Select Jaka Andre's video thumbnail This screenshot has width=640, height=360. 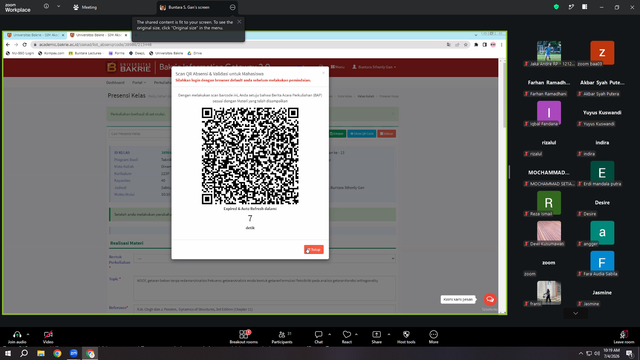coord(549,53)
